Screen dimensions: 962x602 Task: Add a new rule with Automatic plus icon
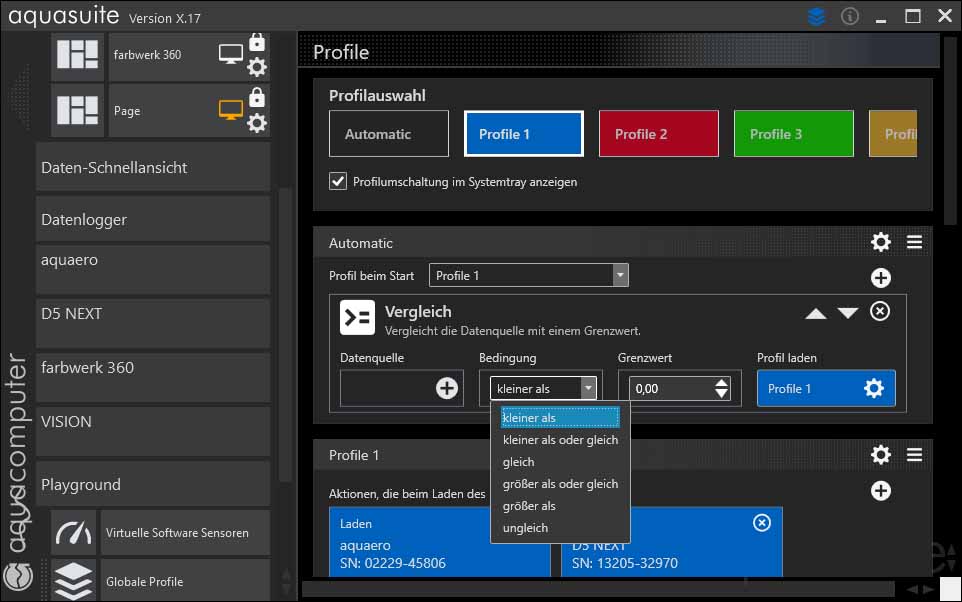point(881,278)
